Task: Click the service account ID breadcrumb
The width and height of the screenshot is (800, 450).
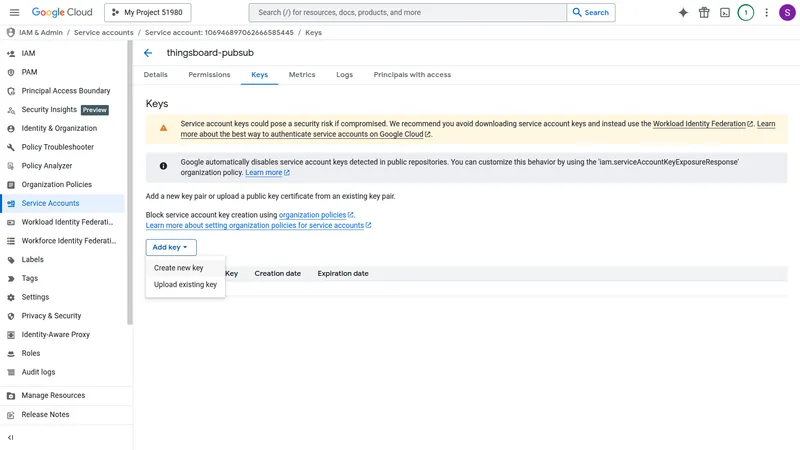Action: [x=219, y=32]
